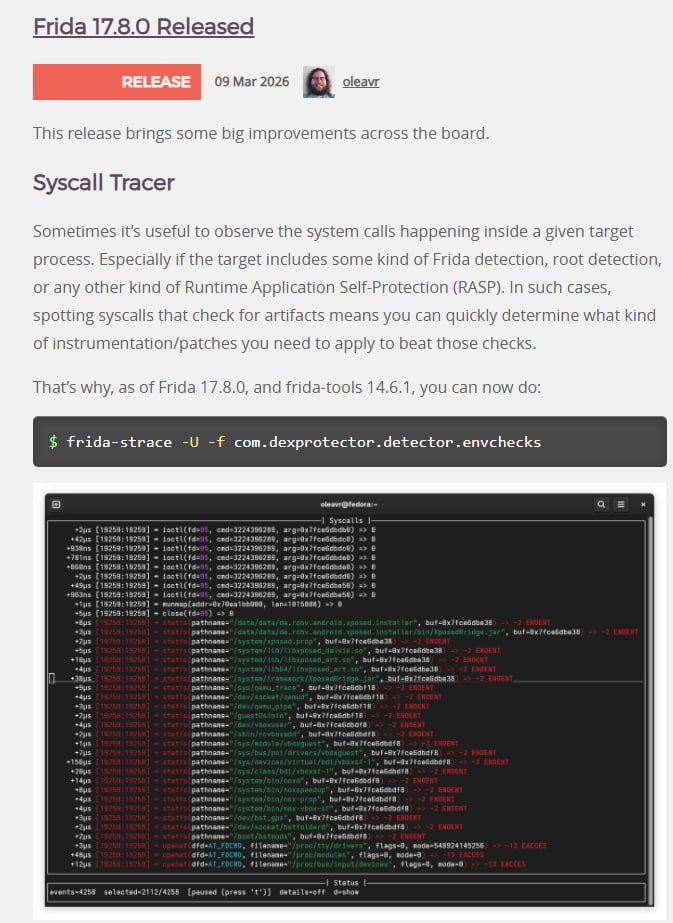673x923 pixels.
Task: Click the 'd=show' status entry
Action: coord(346,892)
